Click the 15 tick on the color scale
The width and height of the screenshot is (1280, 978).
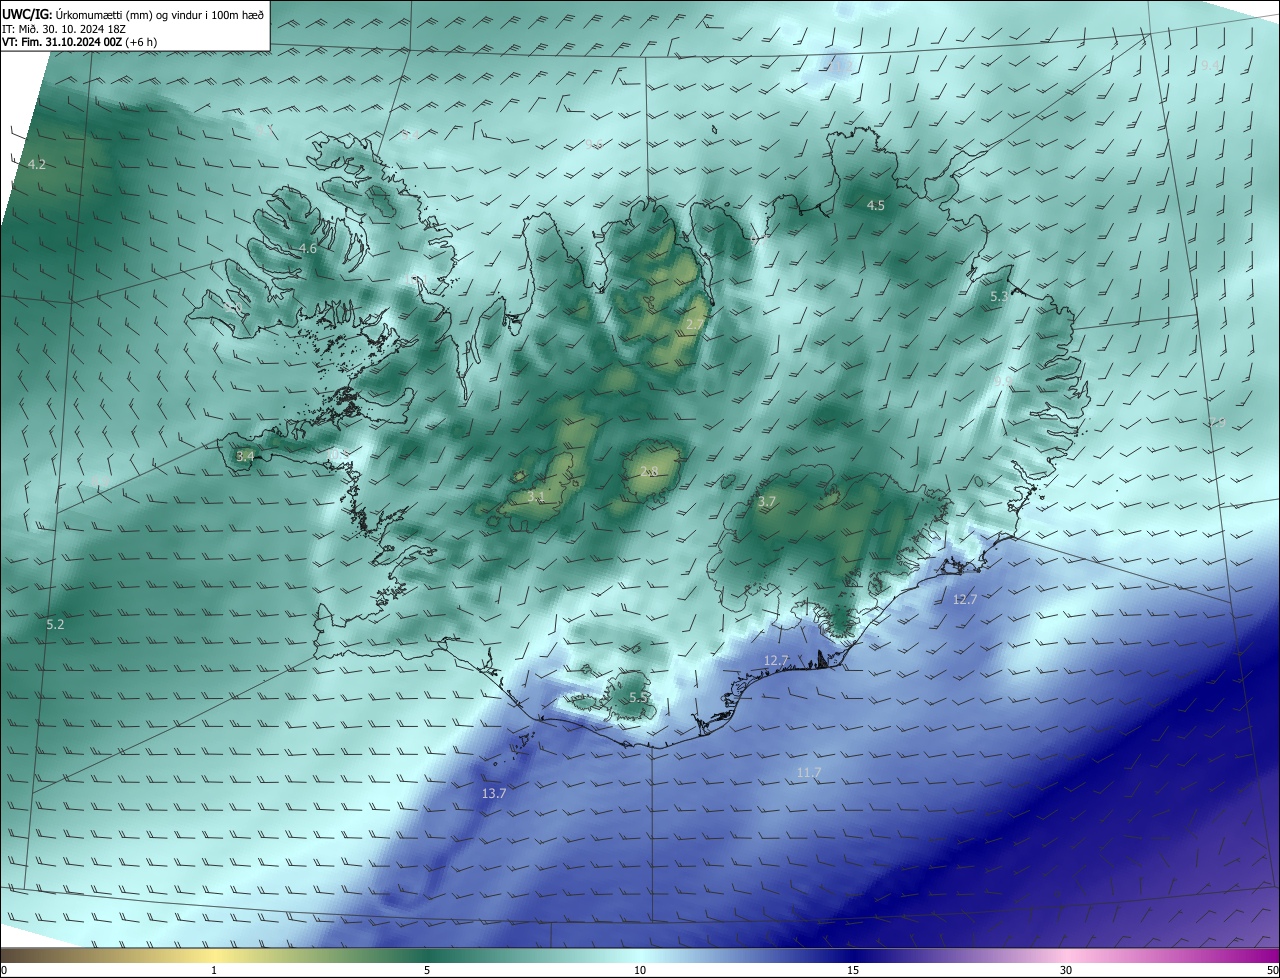tap(853, 970)
